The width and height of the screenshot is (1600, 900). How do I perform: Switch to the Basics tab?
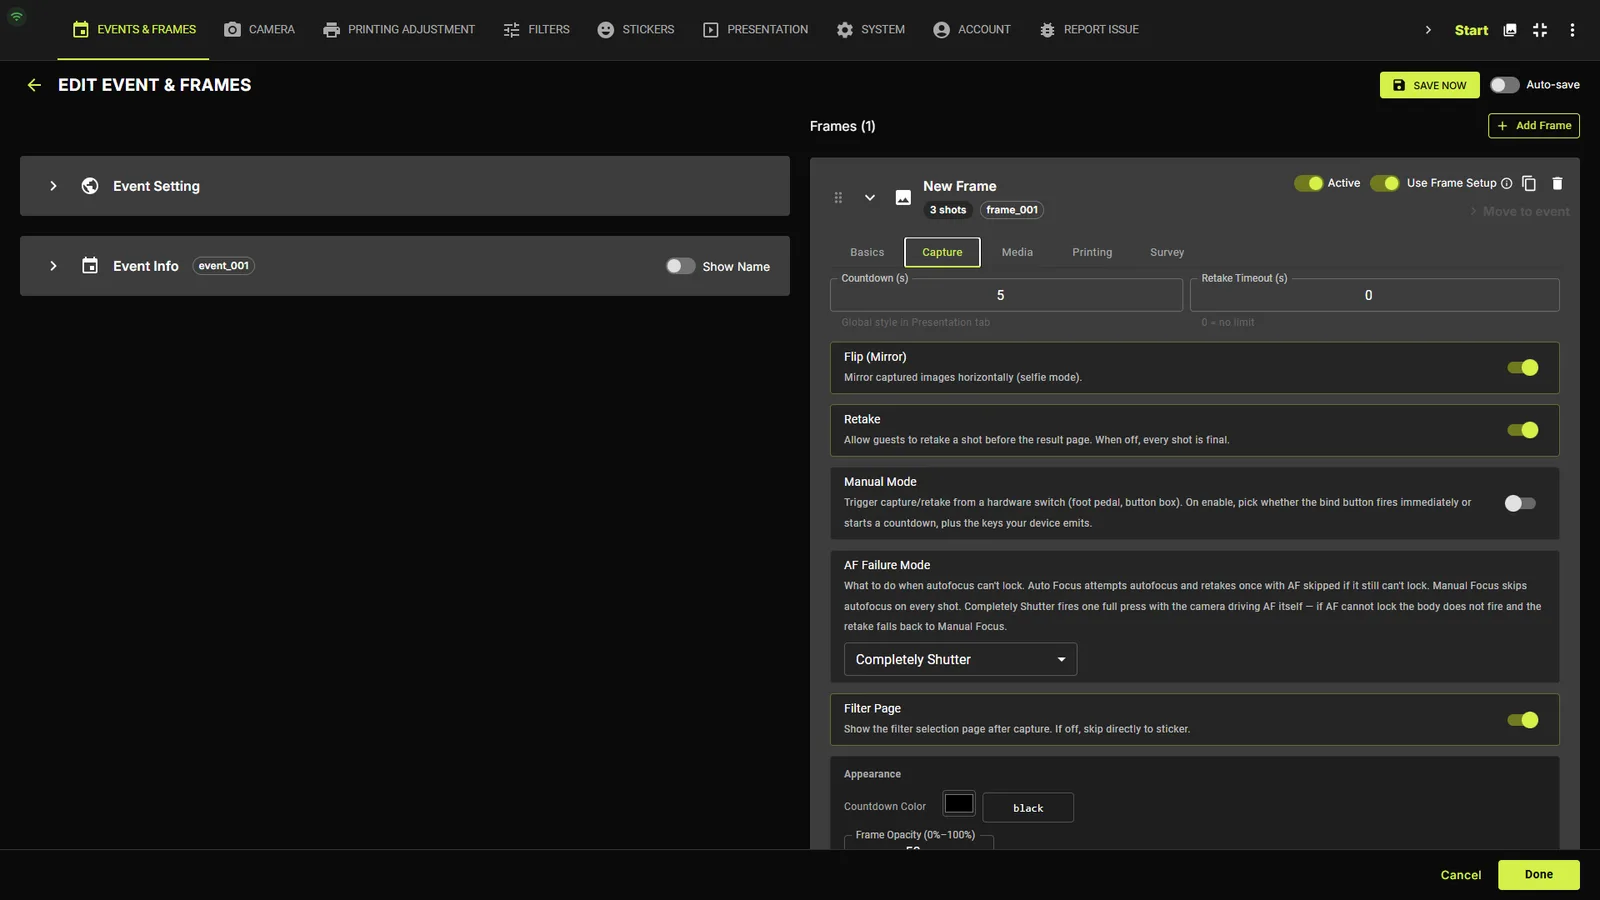pos(867,252)
